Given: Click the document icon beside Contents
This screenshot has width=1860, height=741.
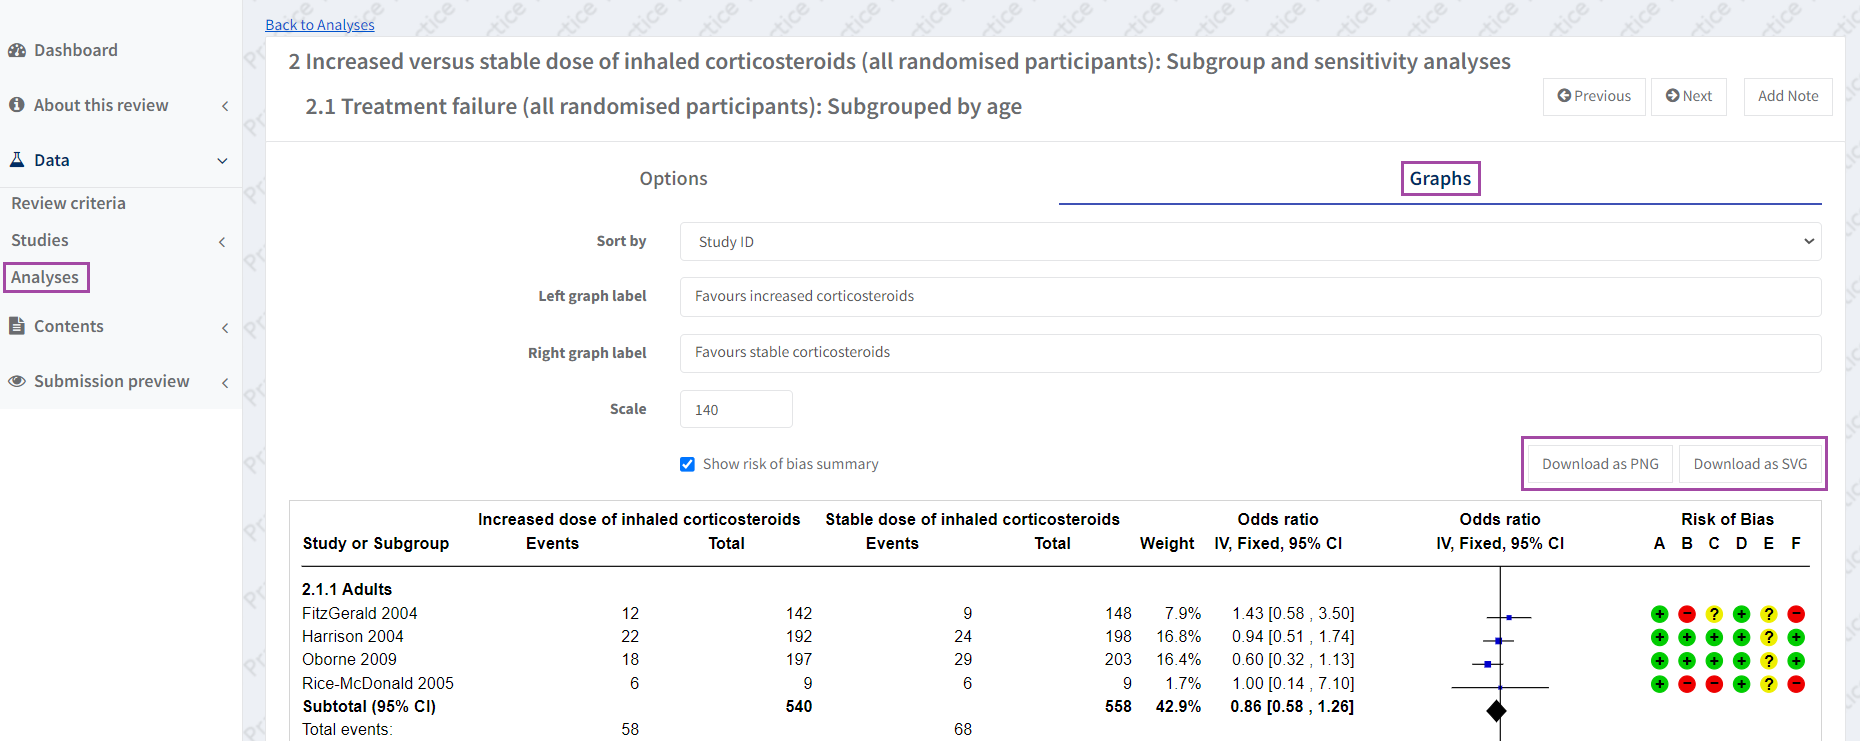Looking at the screenshot, I should pyautogui.click(x=17, y=326).
